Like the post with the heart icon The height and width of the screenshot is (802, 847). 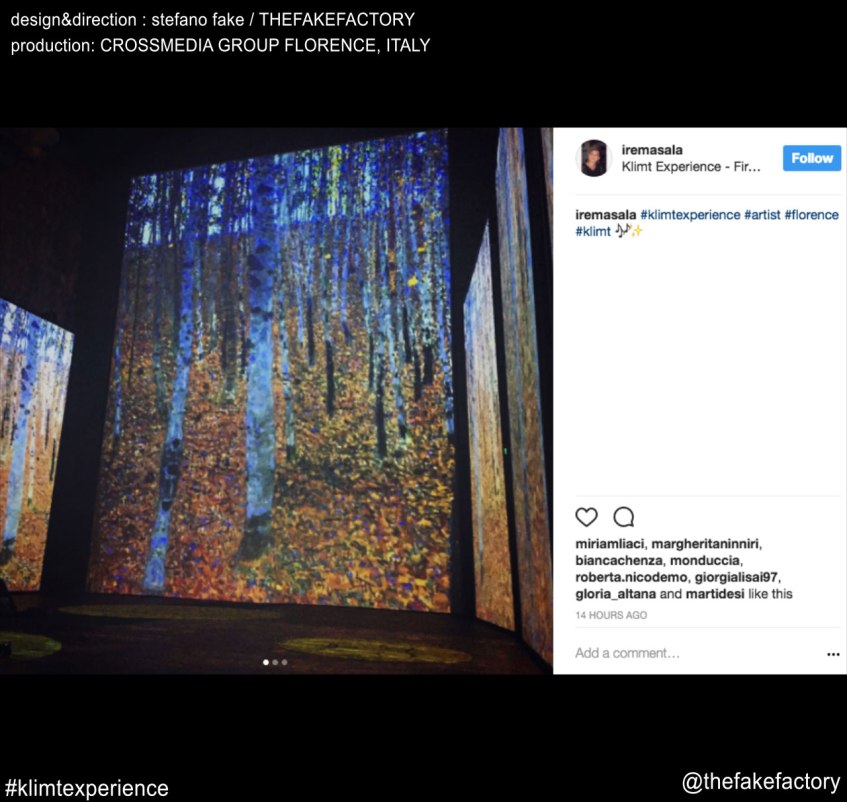pos(586,517)
